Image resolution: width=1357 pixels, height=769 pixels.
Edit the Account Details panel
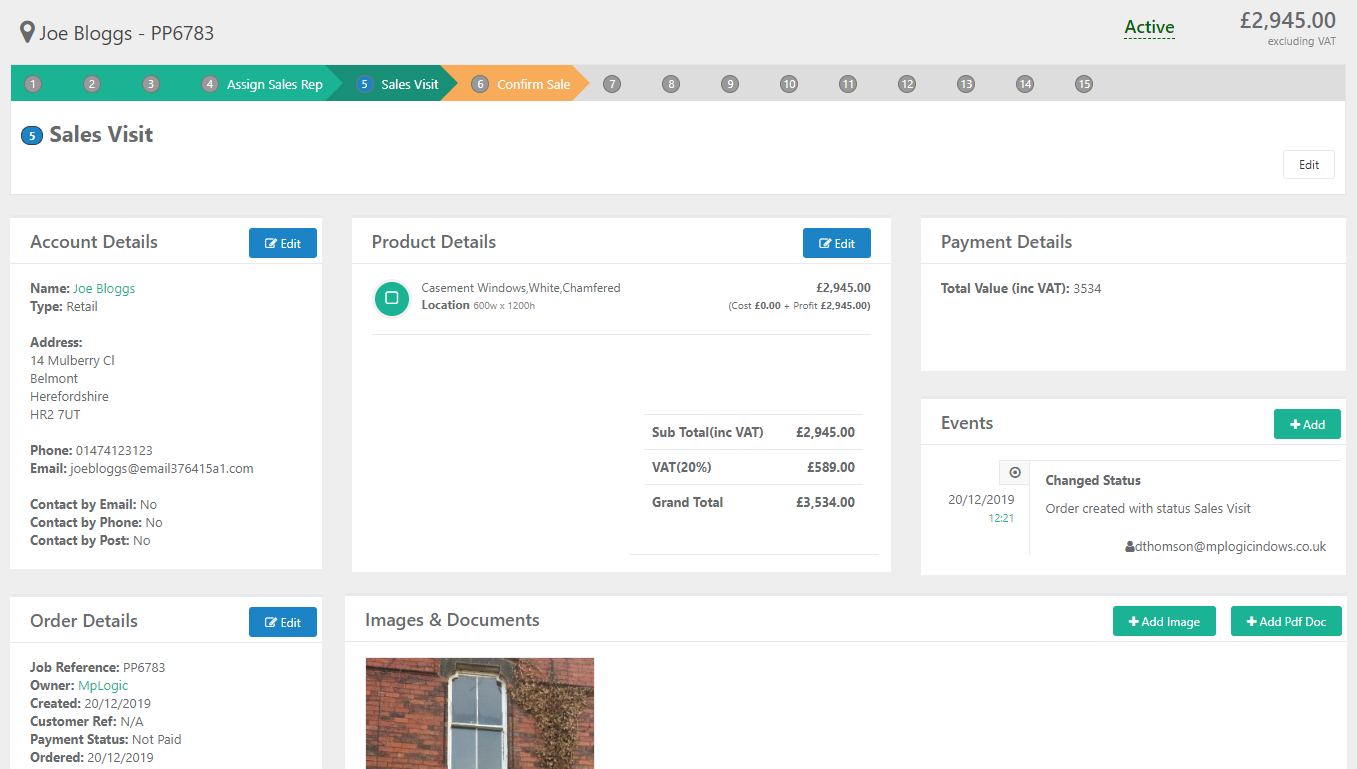point(283,243)
